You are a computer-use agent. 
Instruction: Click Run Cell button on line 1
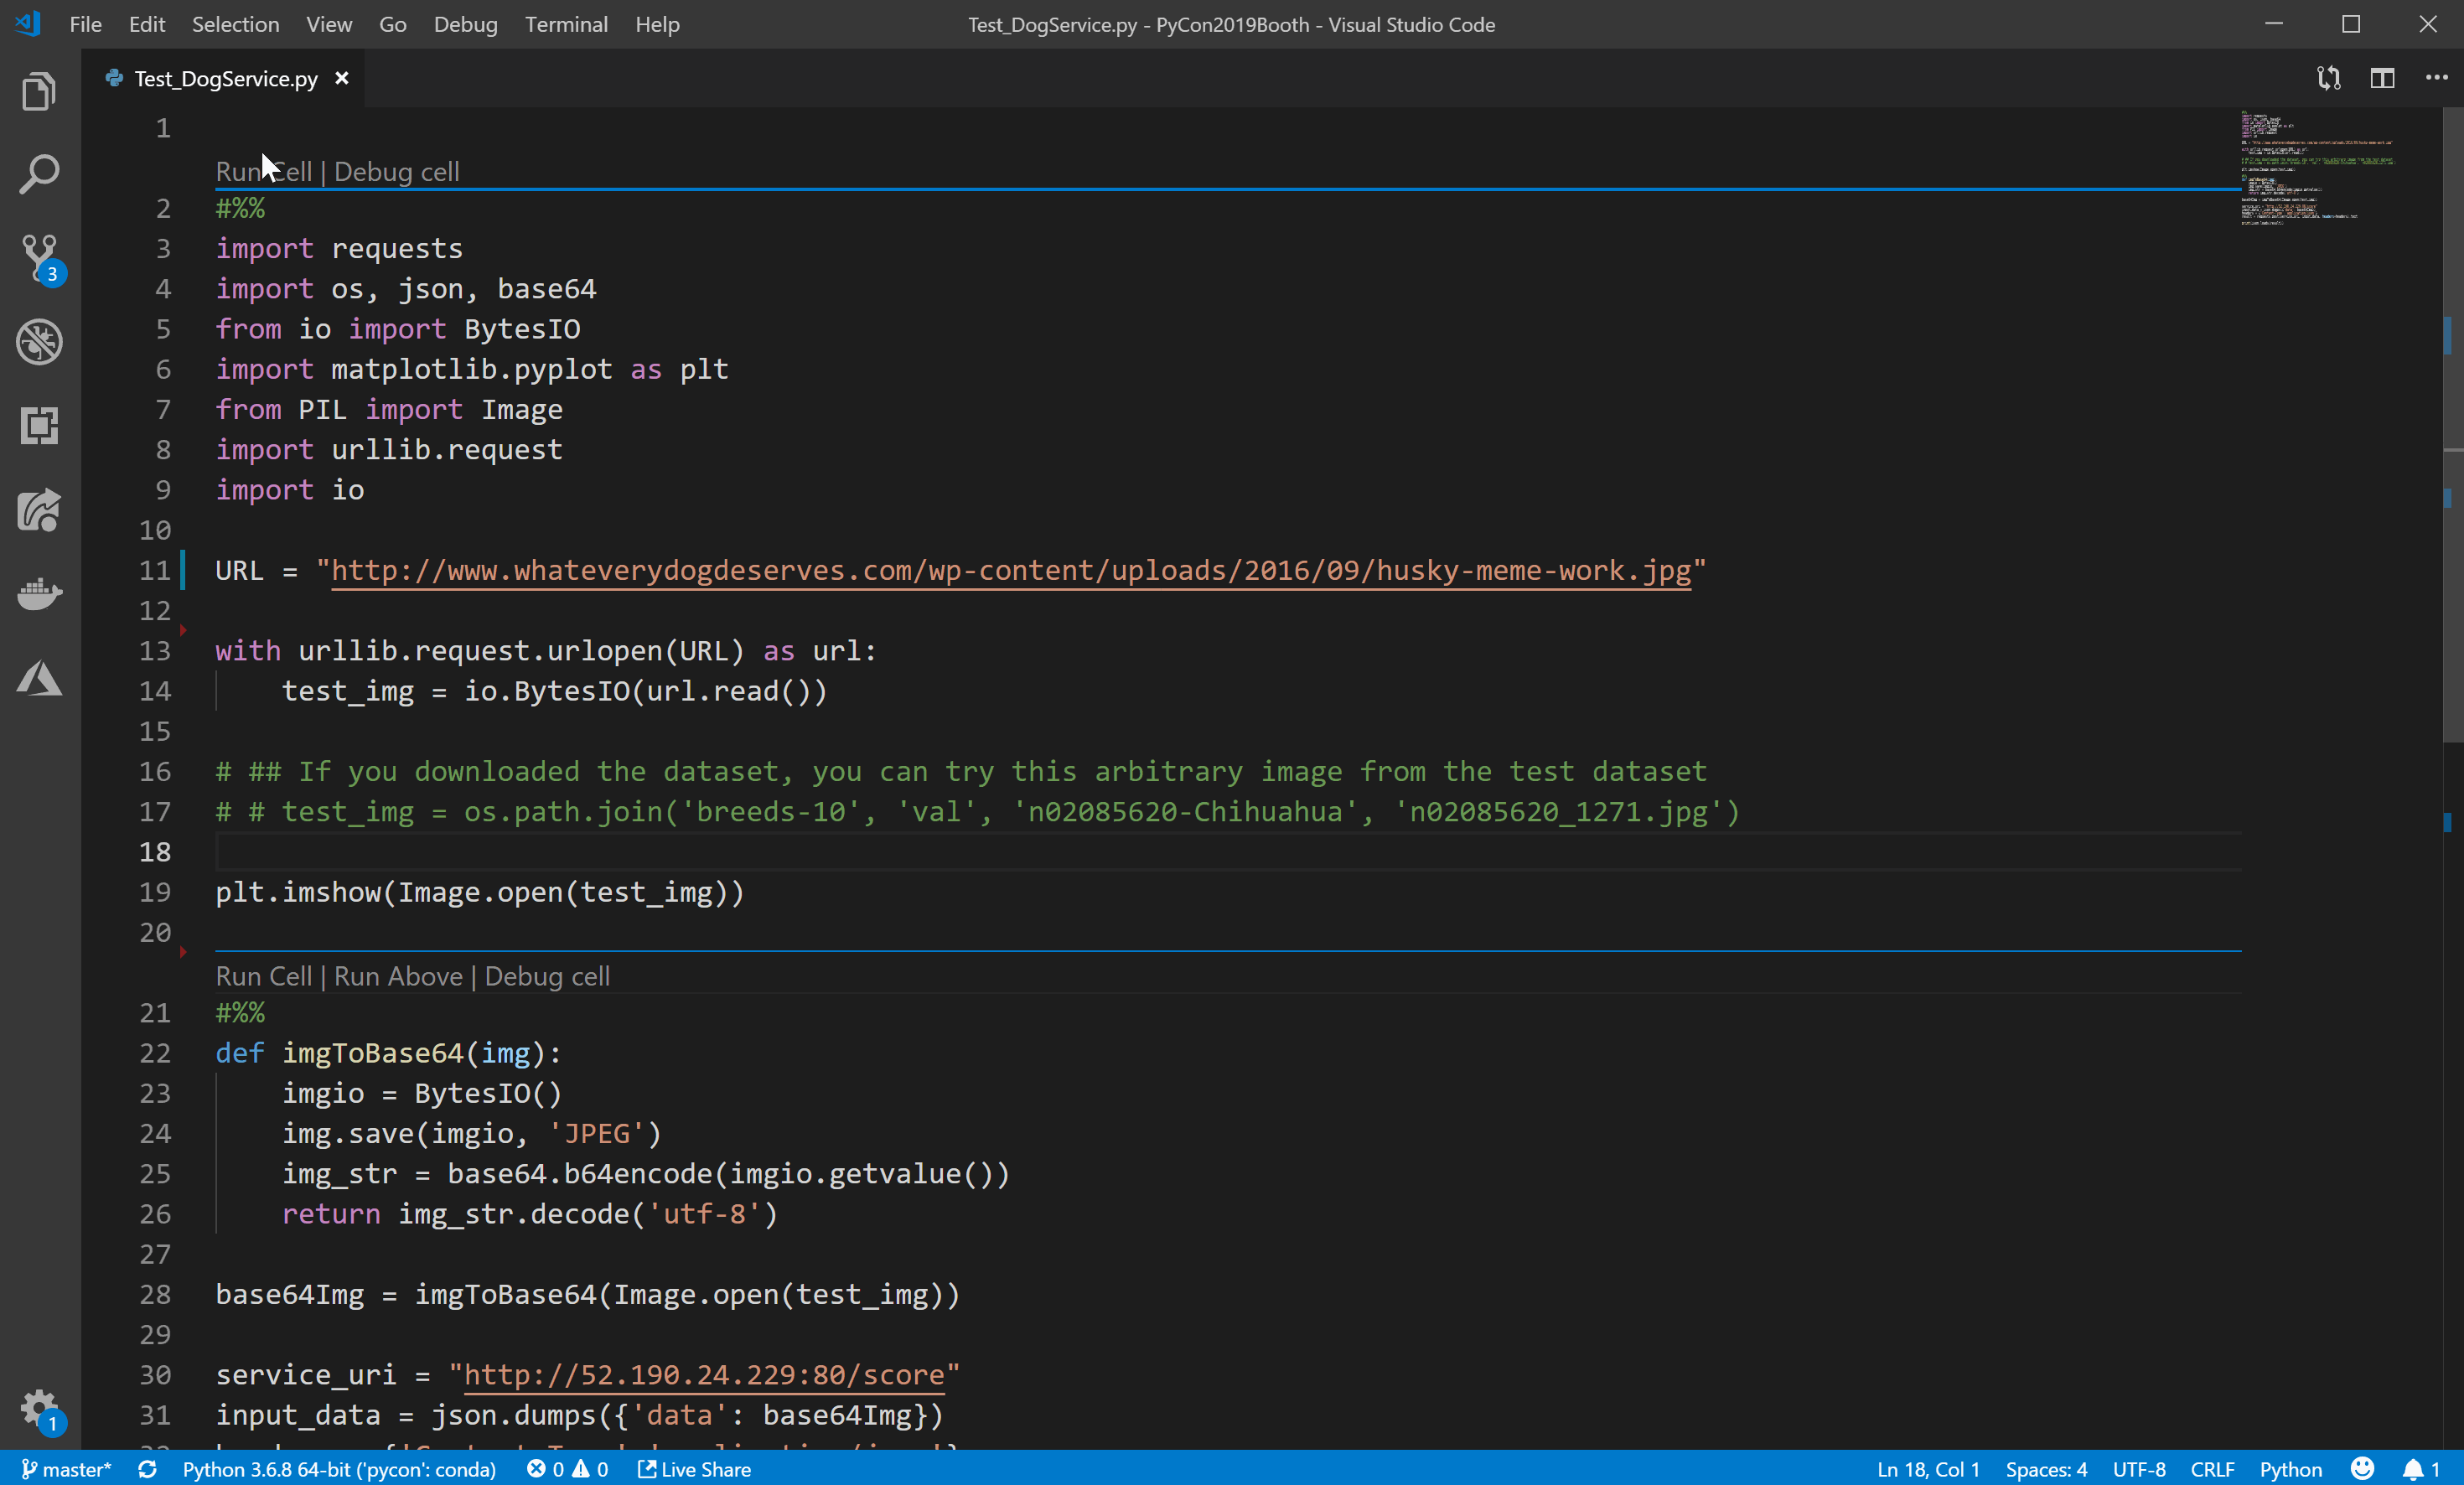tap(262, 171)
